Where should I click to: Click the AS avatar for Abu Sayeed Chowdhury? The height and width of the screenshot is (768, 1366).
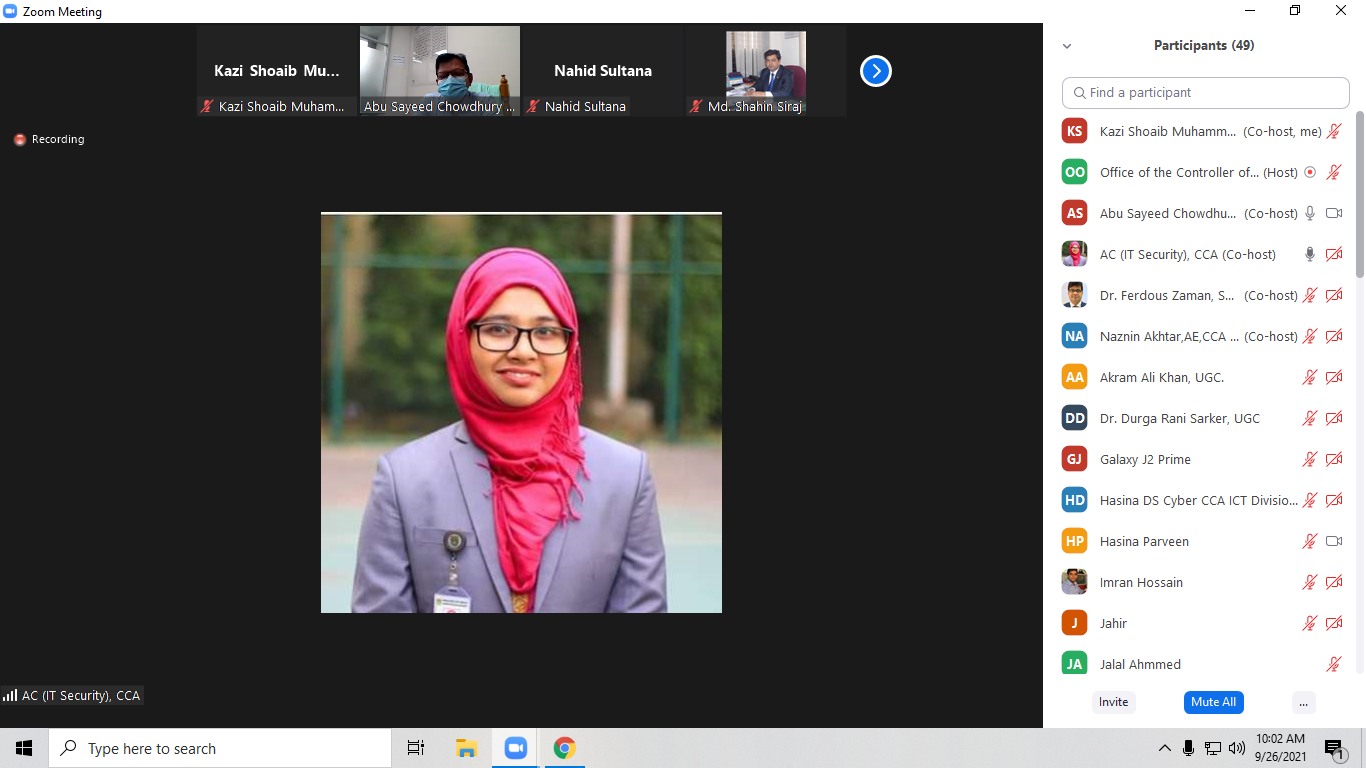[x=1074, y=213]
